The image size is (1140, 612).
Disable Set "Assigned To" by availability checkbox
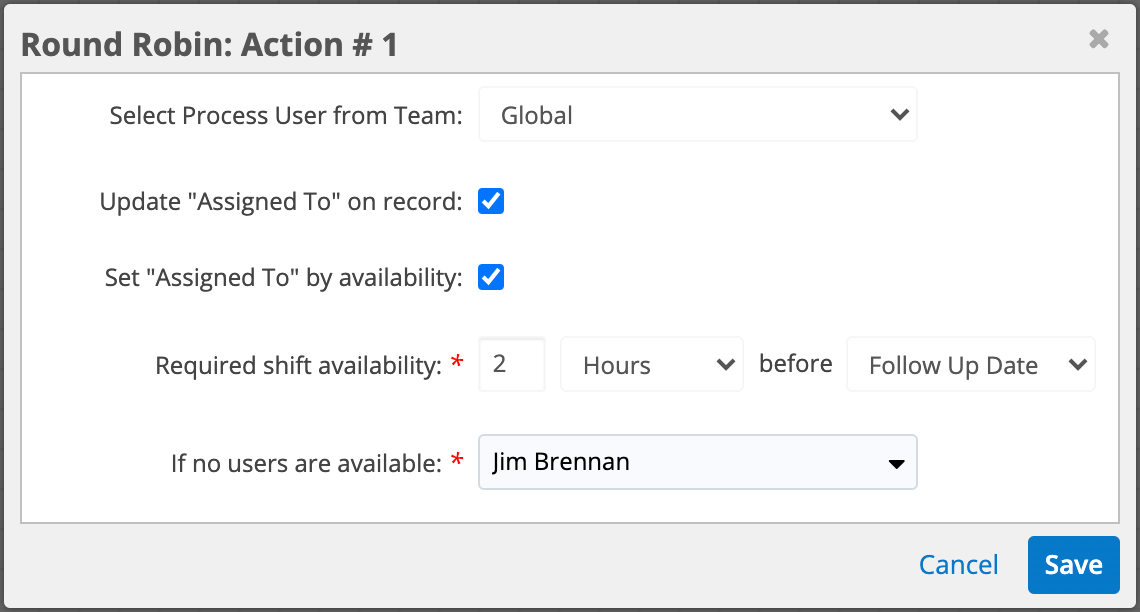tap(491, 277)
